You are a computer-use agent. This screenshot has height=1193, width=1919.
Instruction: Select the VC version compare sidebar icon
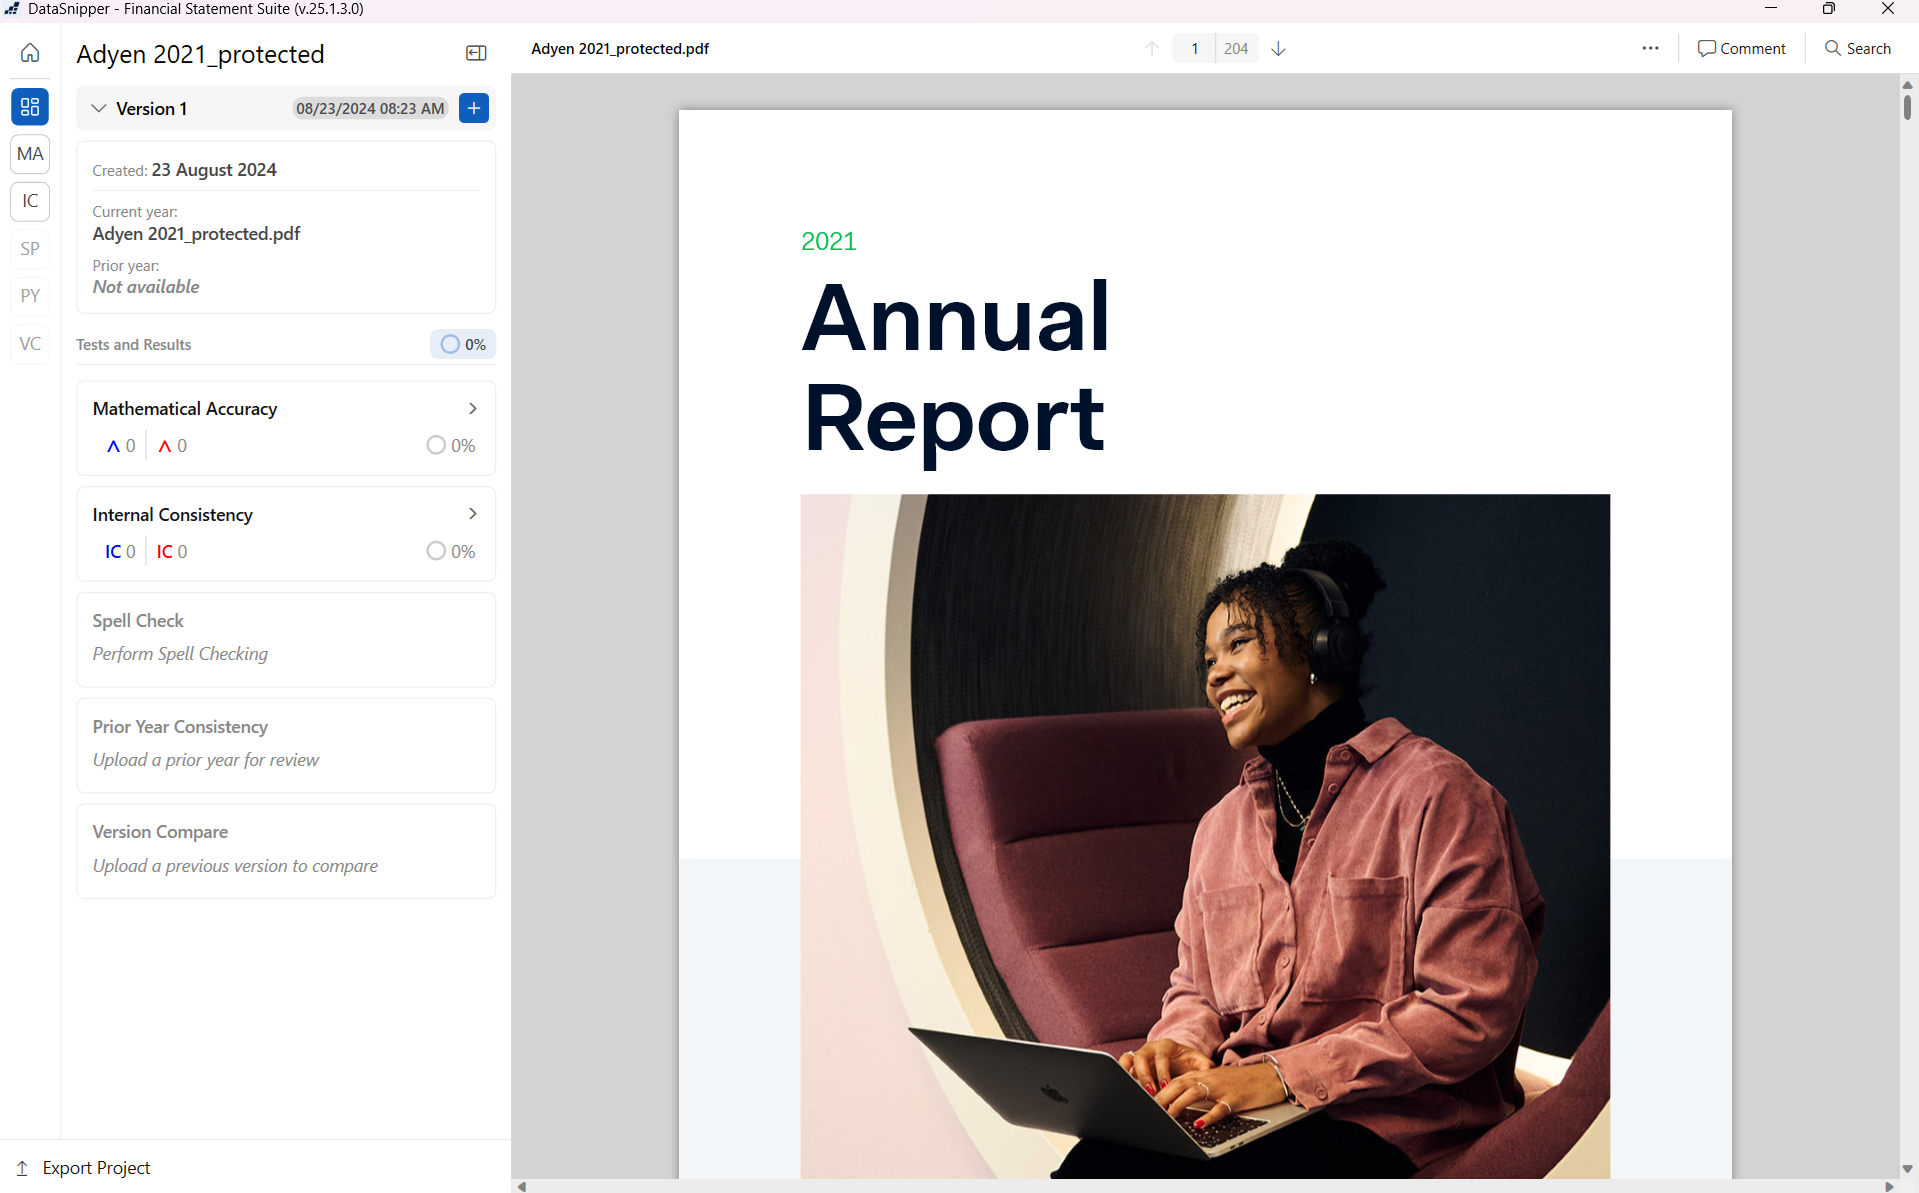point(30,344)
